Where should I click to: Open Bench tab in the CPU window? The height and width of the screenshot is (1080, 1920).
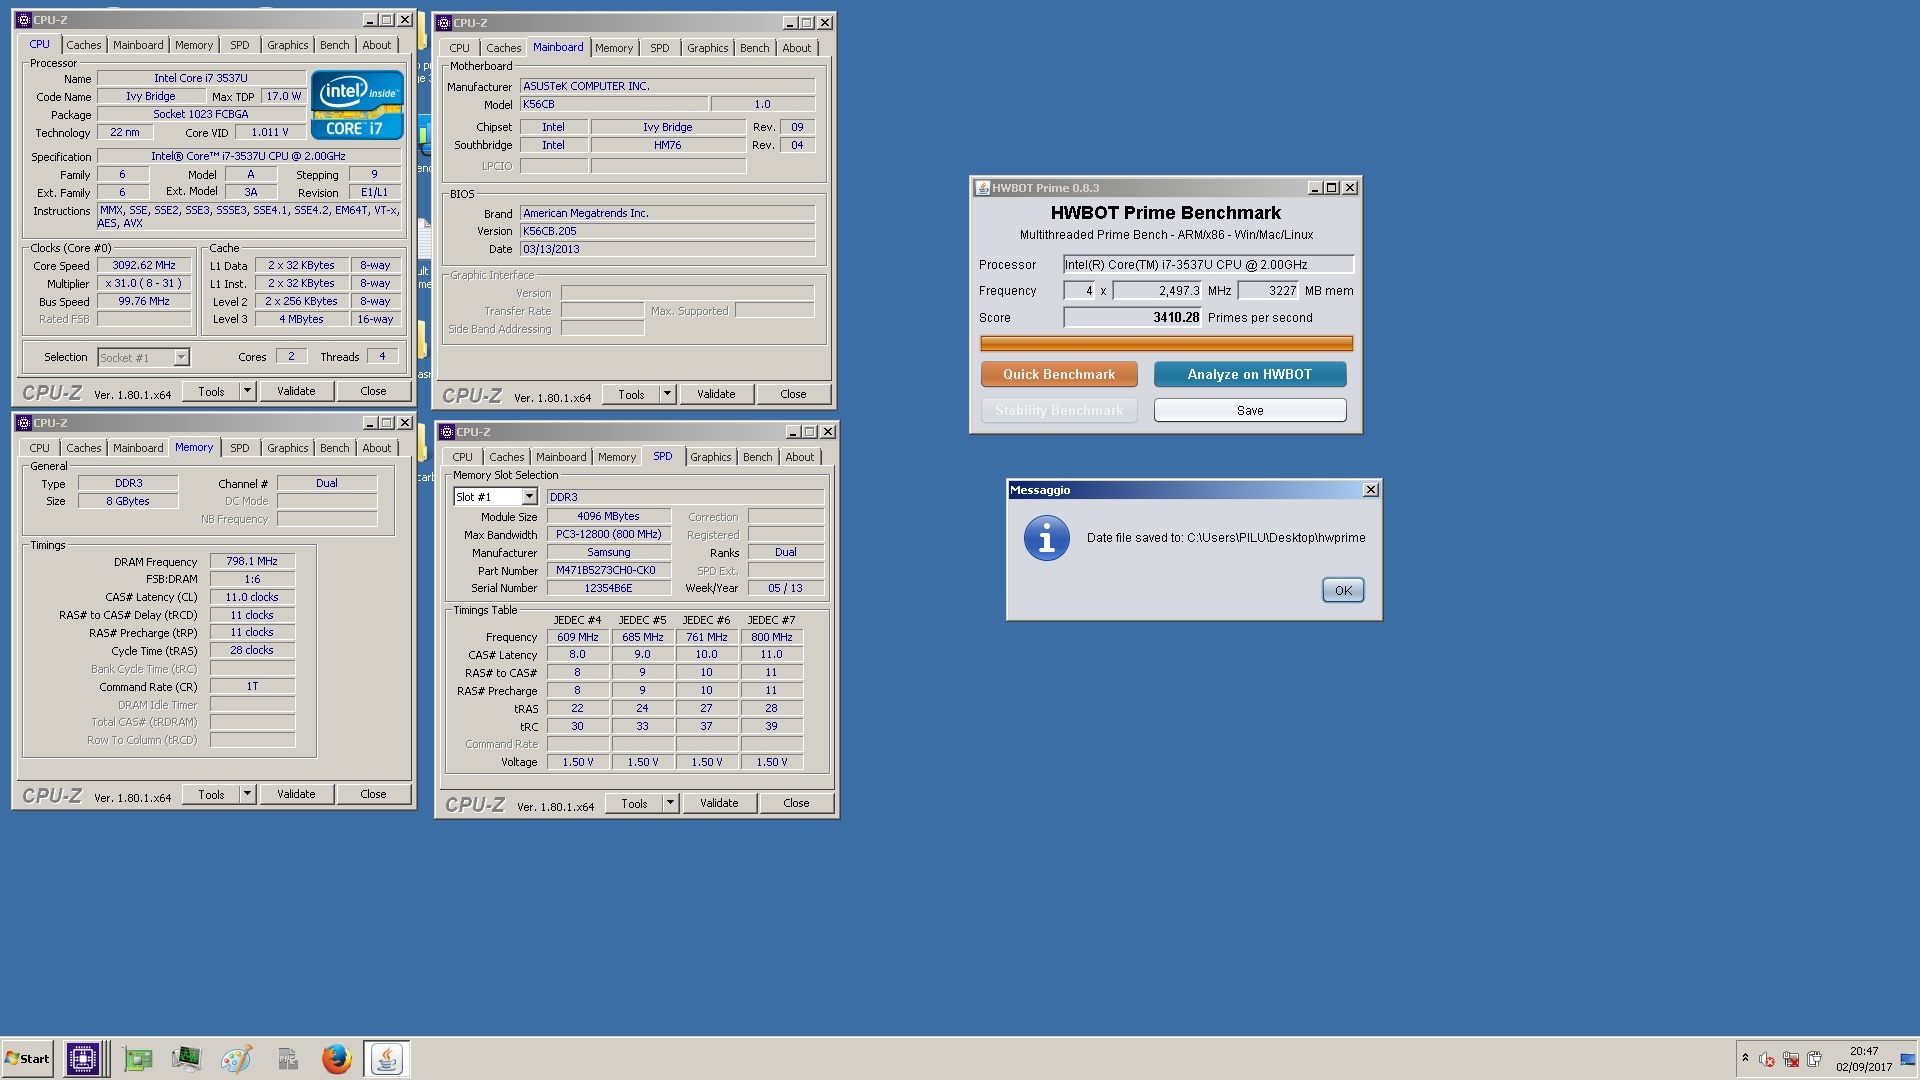click(x=334, y=45)
